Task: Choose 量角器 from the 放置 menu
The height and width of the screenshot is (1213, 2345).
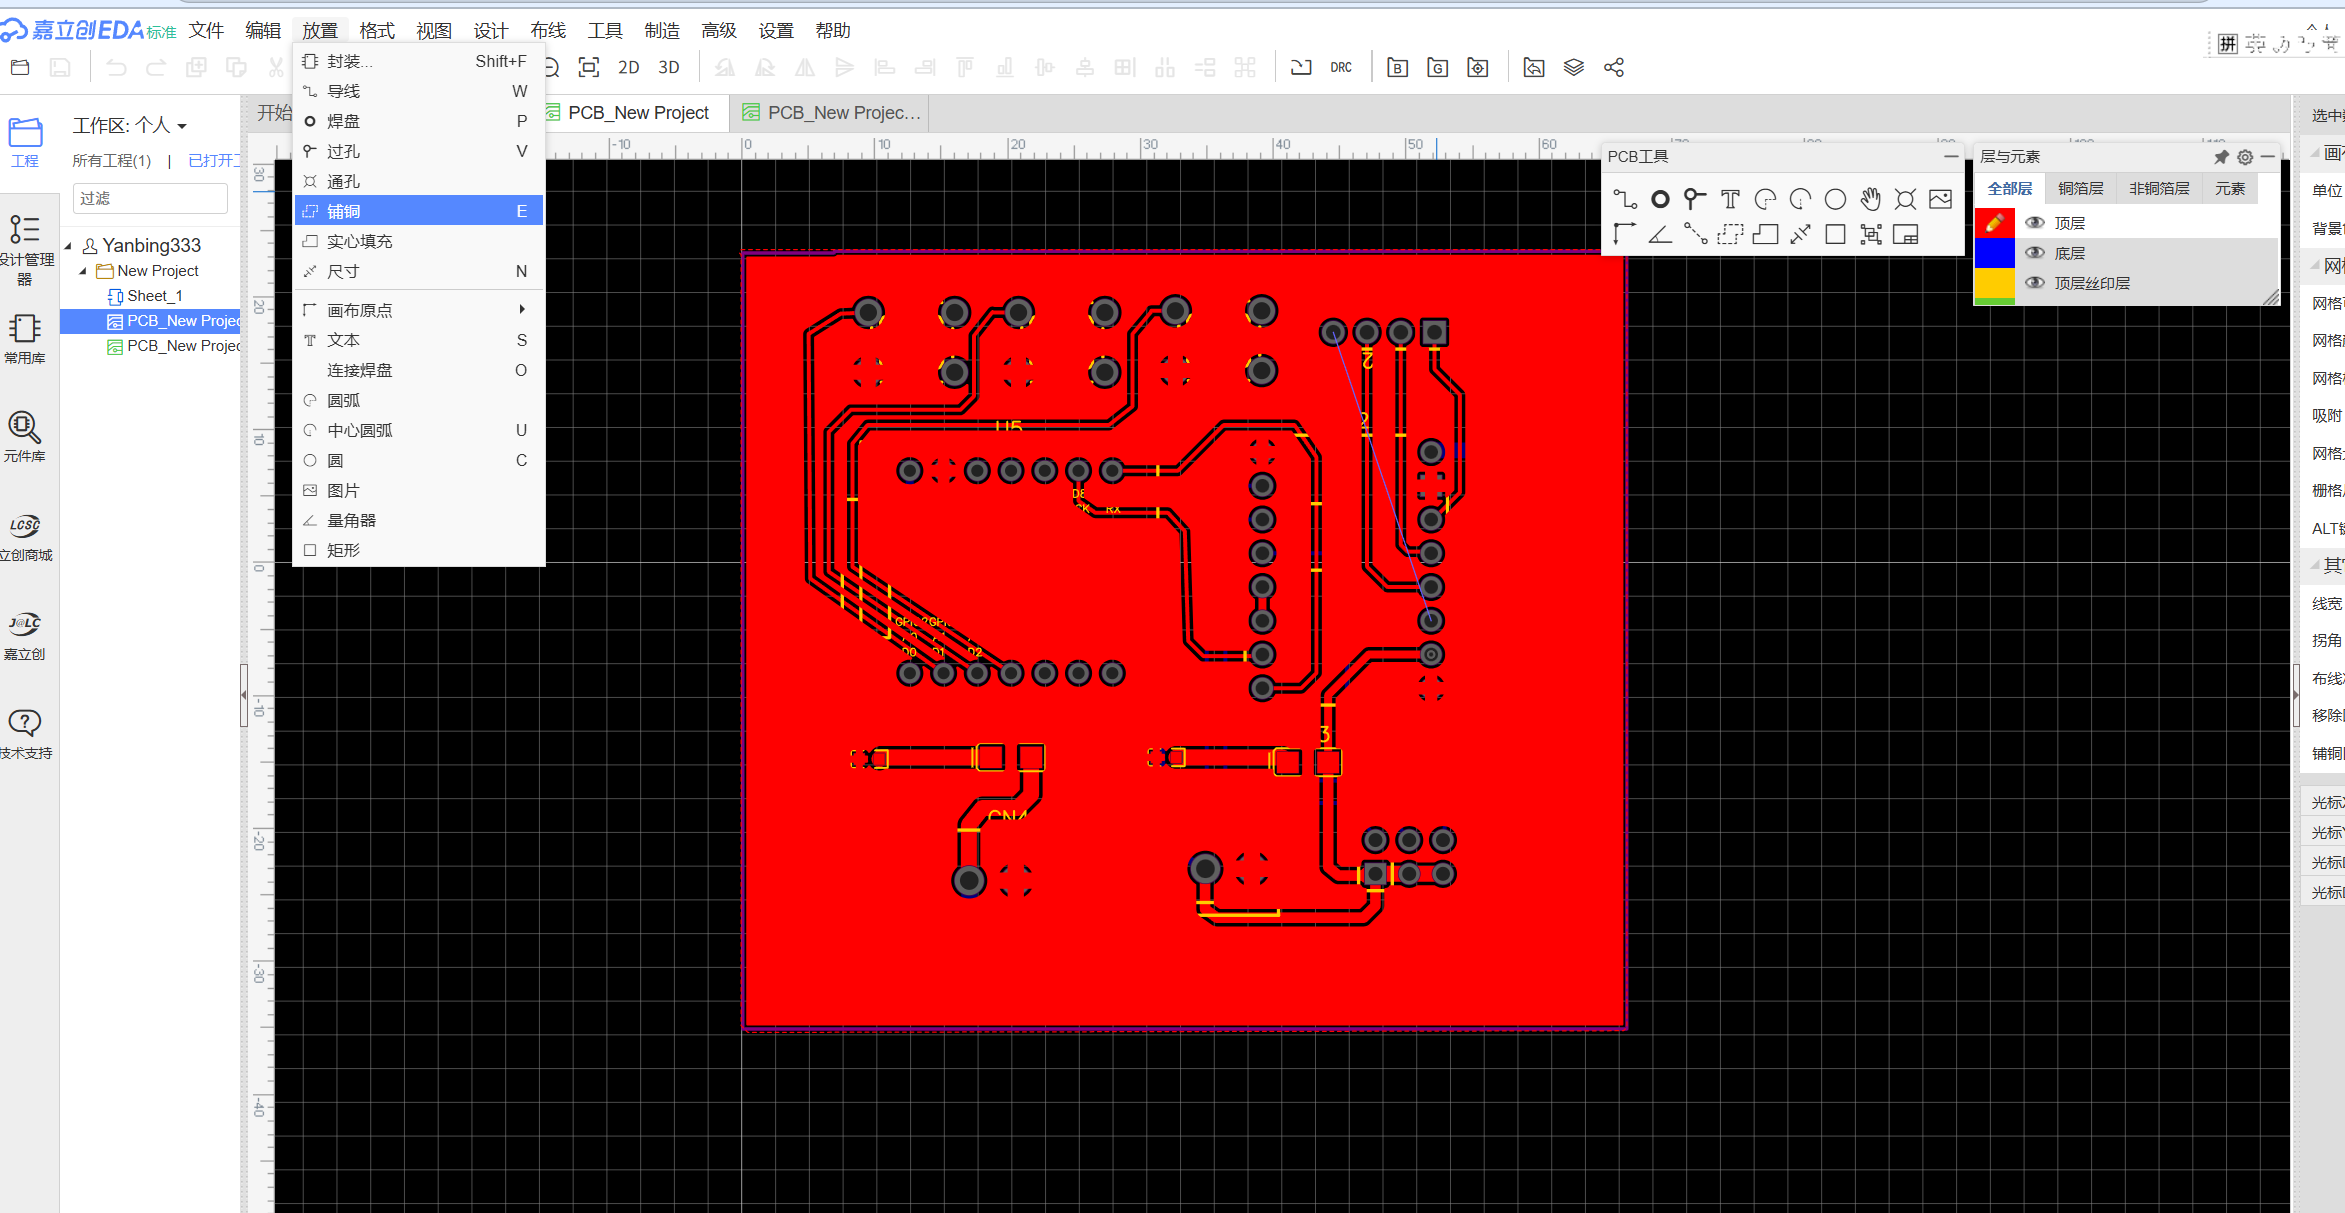Action: (x=419, y=520)
